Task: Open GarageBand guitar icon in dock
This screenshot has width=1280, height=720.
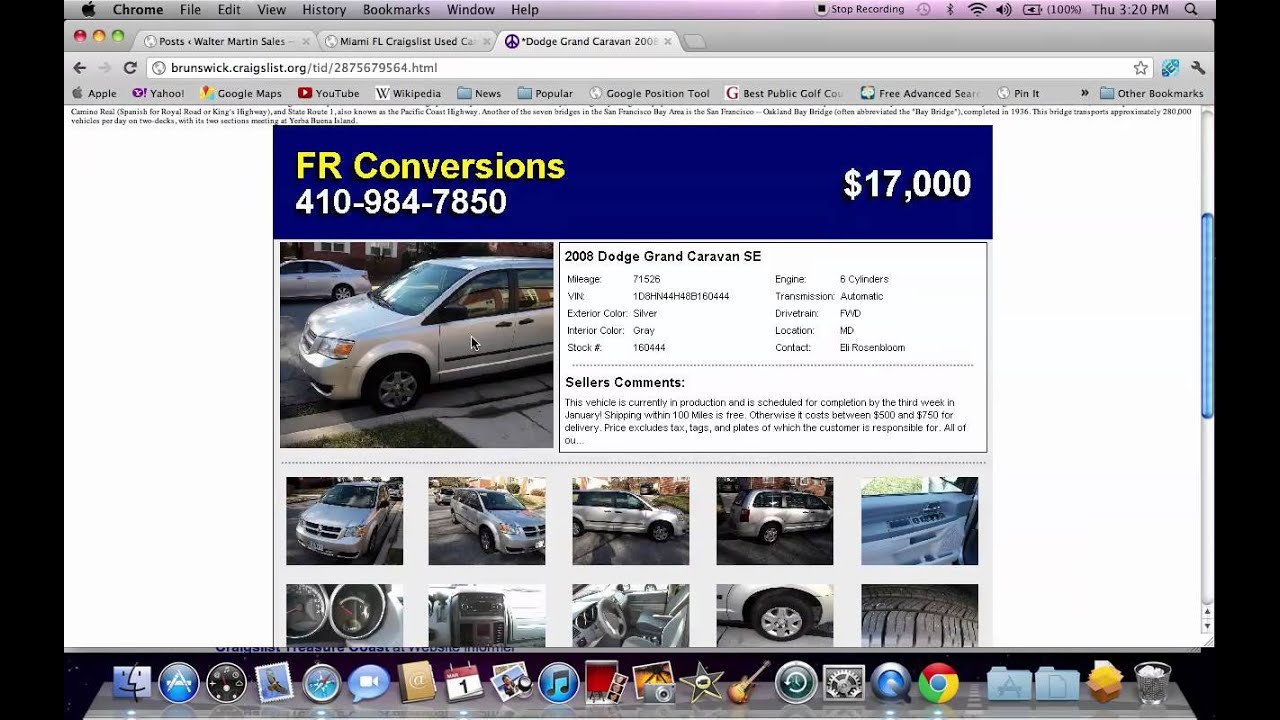Action: click(x=748, y=683)
